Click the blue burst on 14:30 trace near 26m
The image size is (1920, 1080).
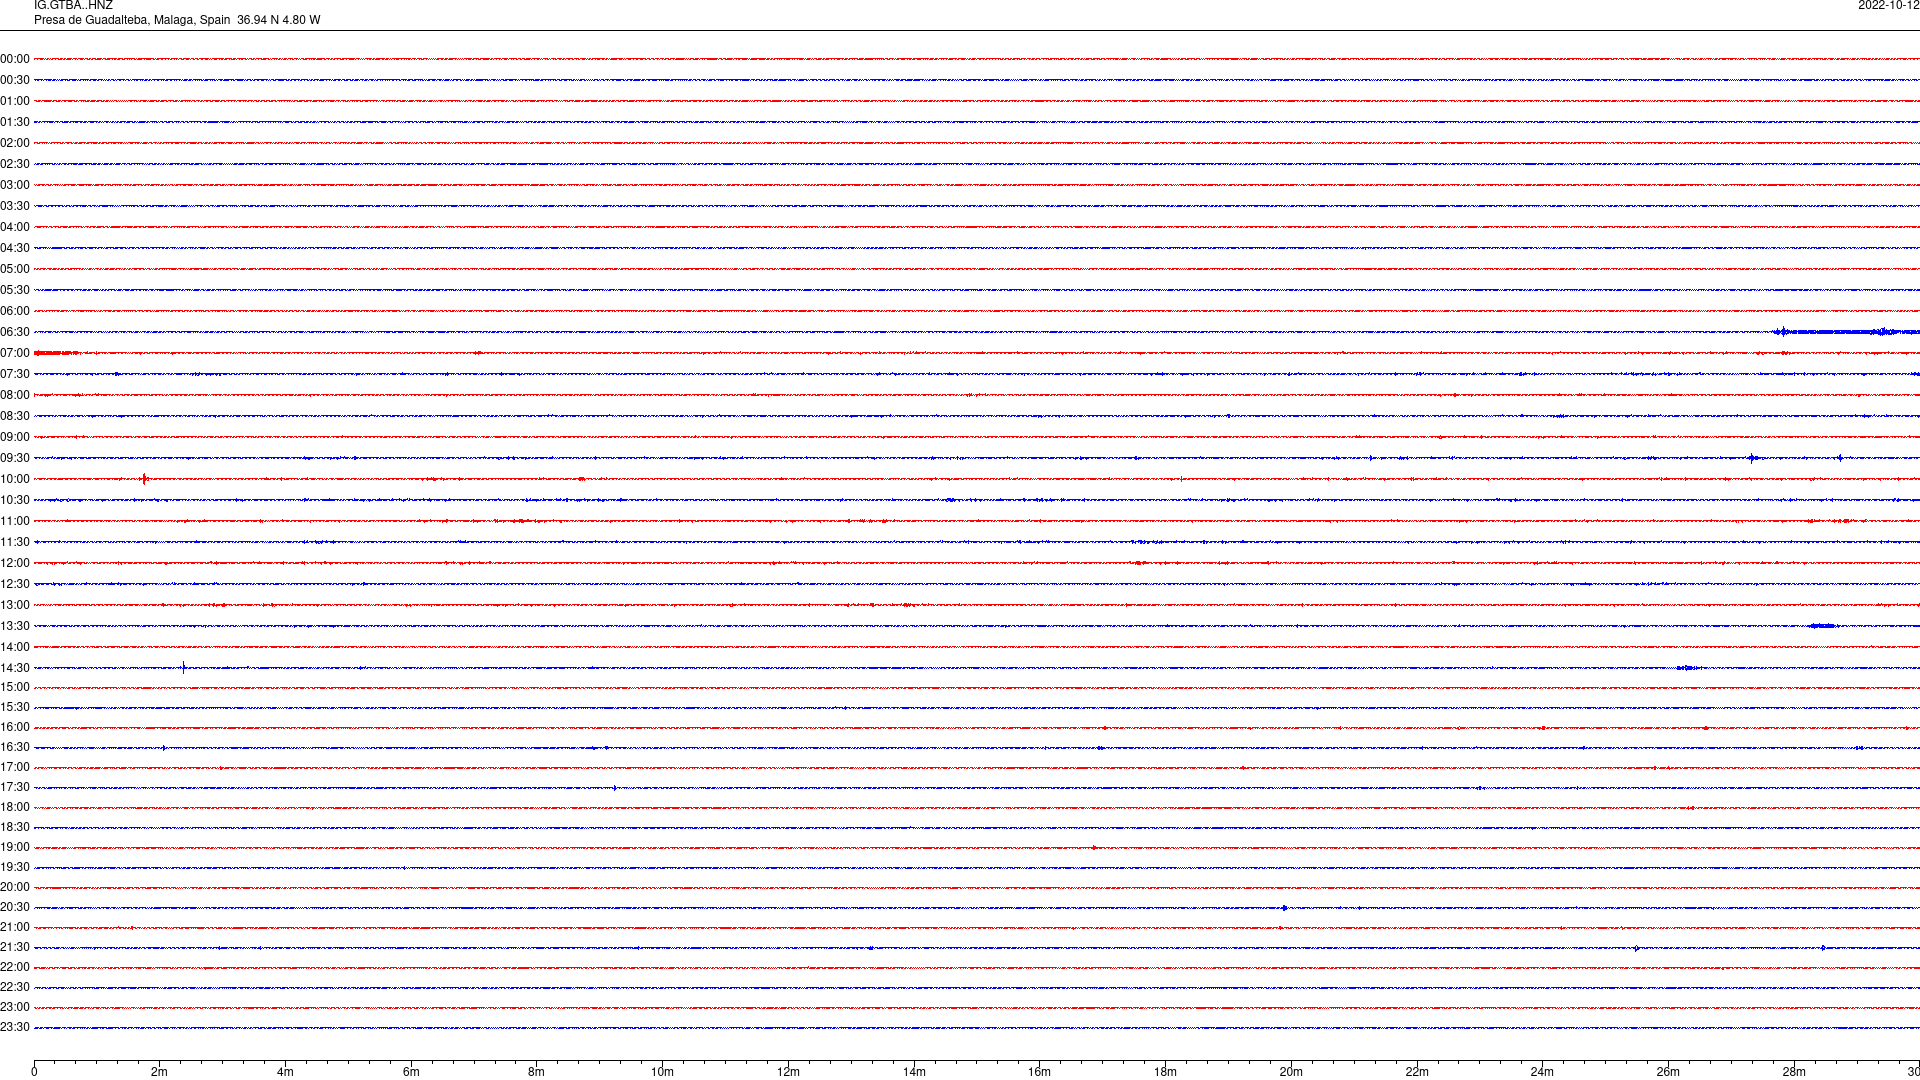1687,668
